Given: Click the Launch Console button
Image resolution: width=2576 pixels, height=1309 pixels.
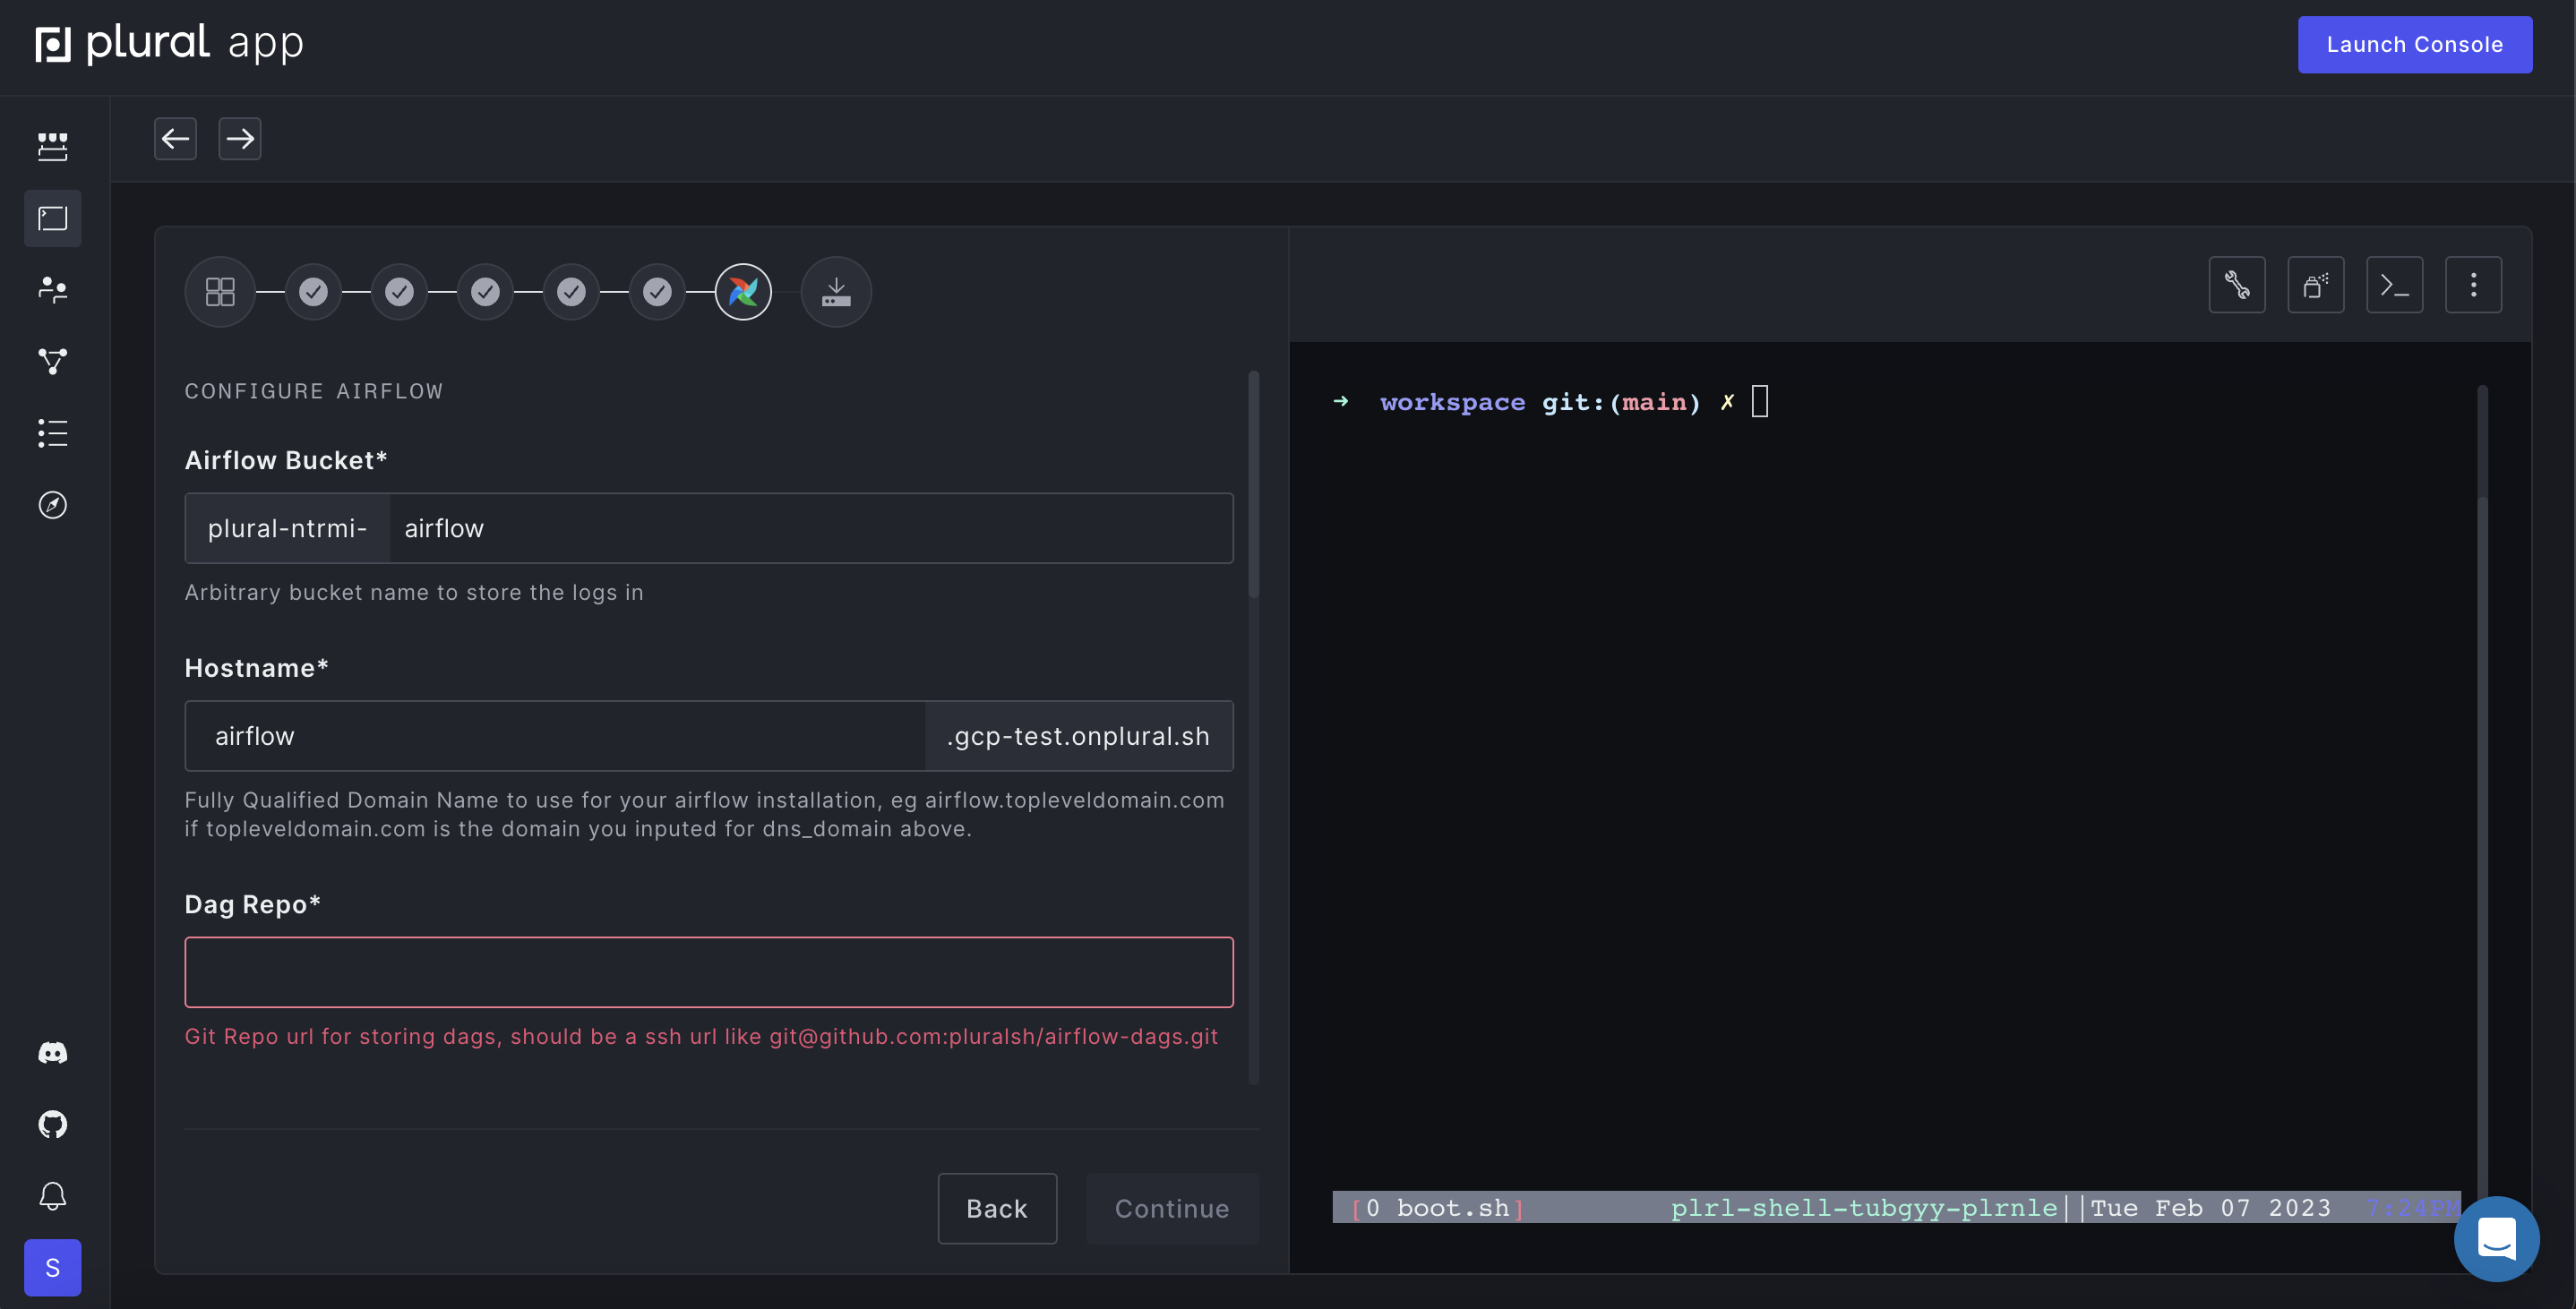Looking at the screenshot, I should coord(2414,44).
